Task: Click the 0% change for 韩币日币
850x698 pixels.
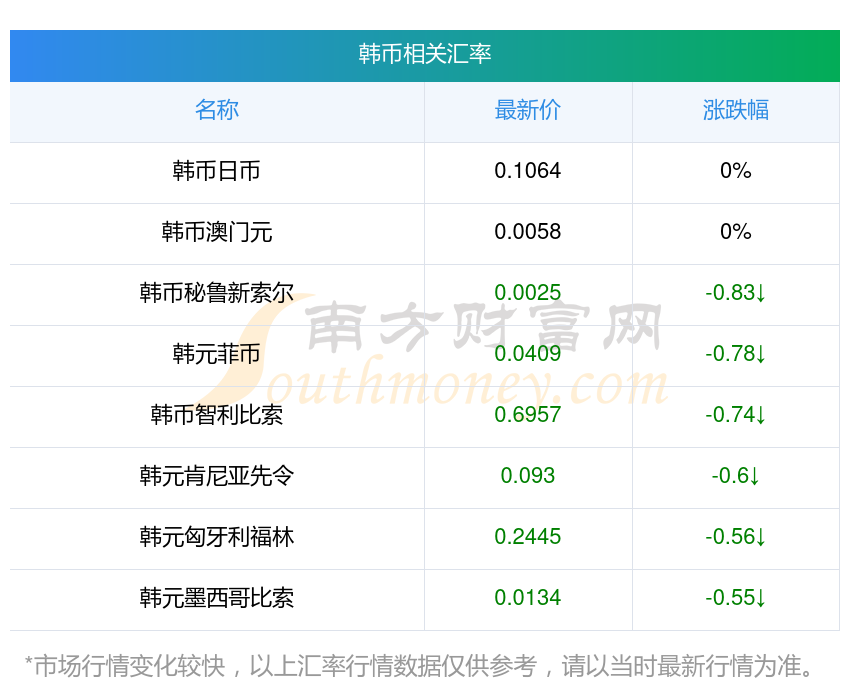Action: click(x=736, y=171)
